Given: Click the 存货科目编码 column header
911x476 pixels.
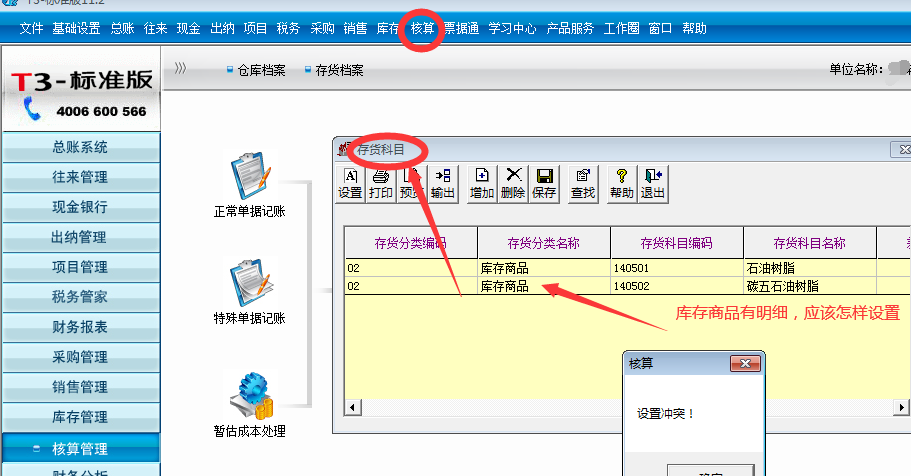Looking at the screenshot, I should coord(677,243).
